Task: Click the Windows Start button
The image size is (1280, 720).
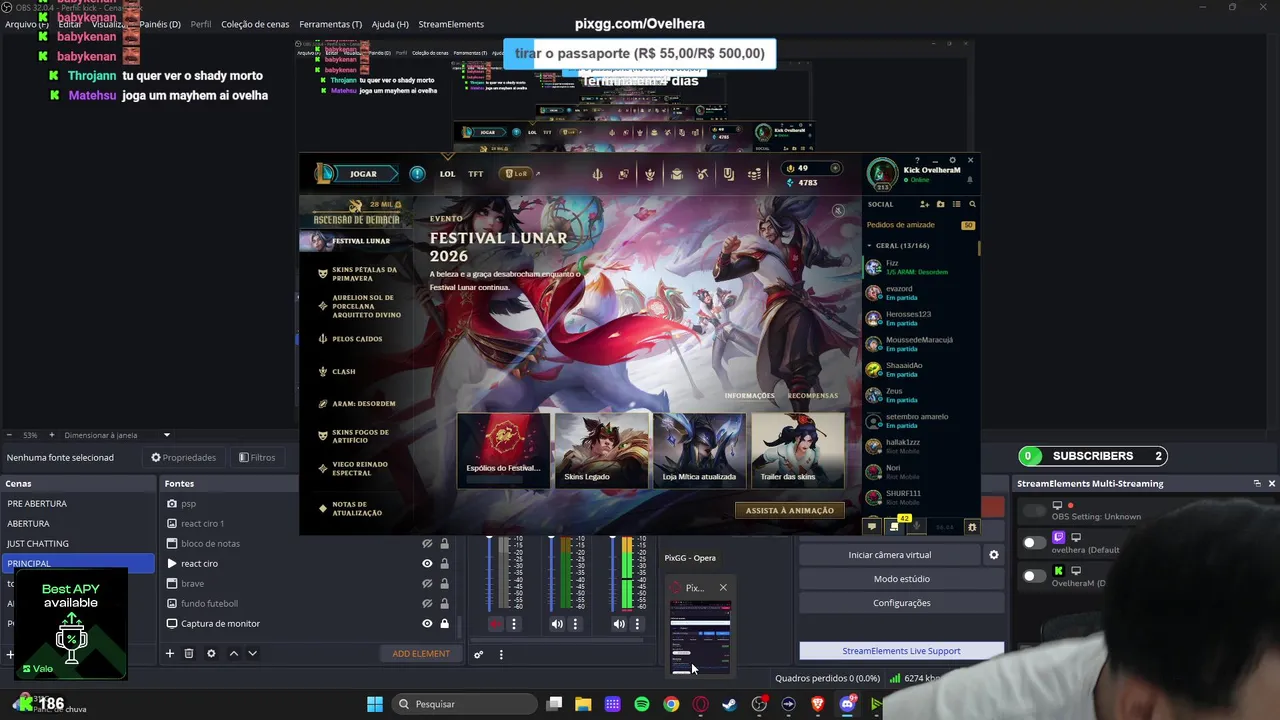Action: [375, 704]
